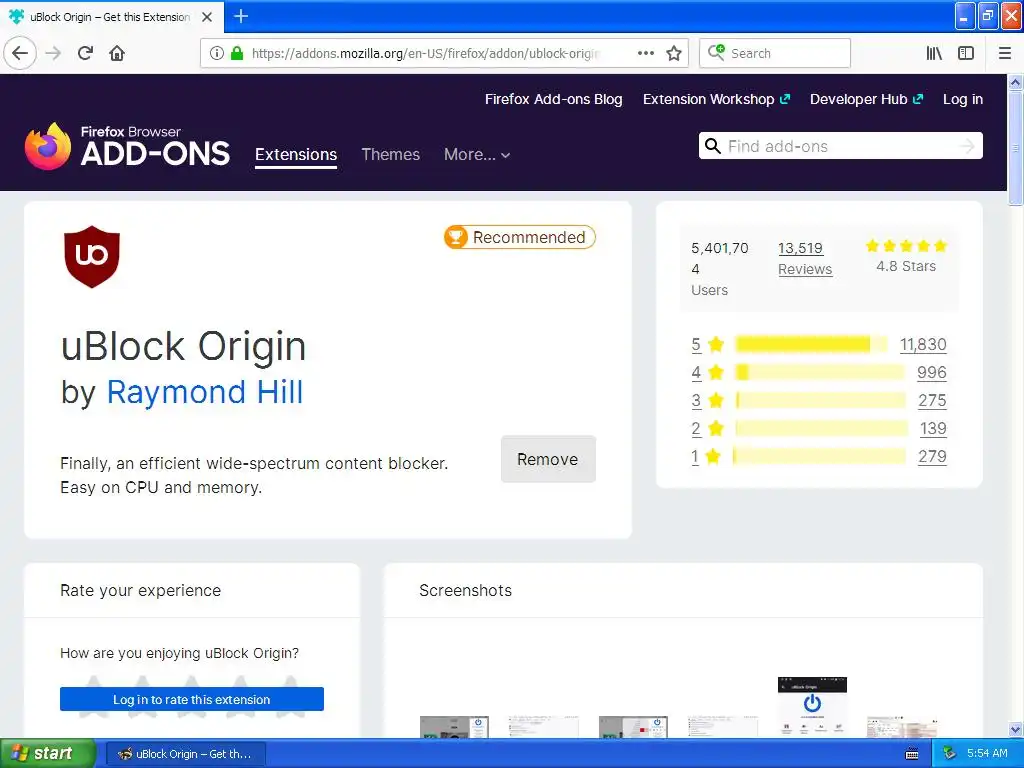View 2-star reviews count 139
Image resolution: width=1024 pixels, height=768 pixels.
[x=933, y=428]
